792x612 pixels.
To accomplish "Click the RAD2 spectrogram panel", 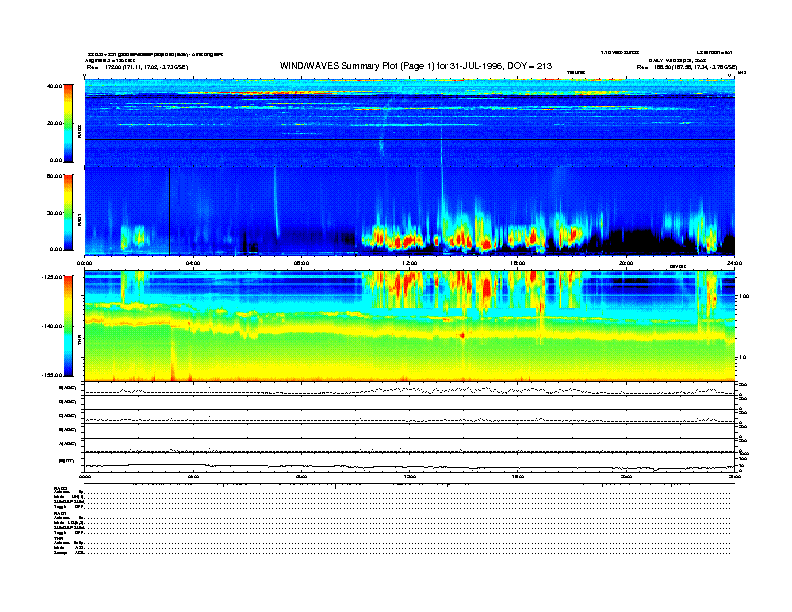I will [410, 123].
